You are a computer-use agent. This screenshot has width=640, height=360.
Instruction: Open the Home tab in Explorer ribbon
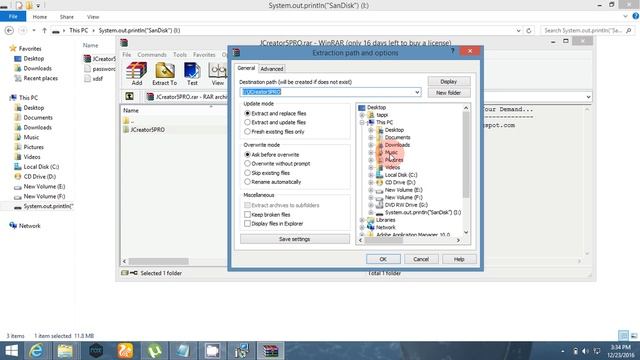40,17
